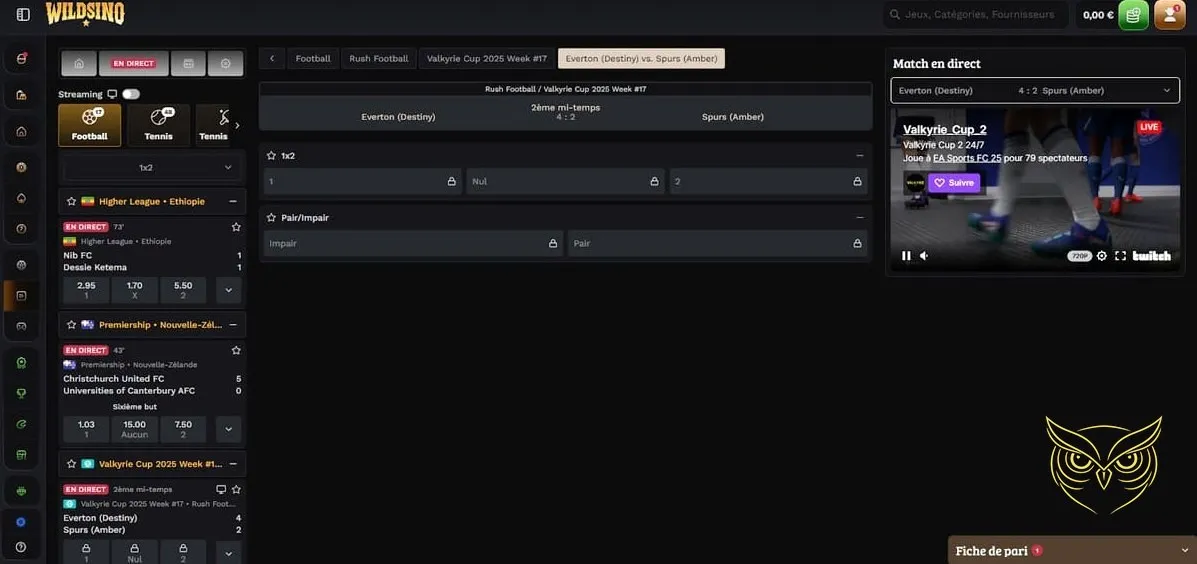Screen dimensions: 1197x564
Task: Pause the live Twitch stream
Action: click(x=906, y=256)
